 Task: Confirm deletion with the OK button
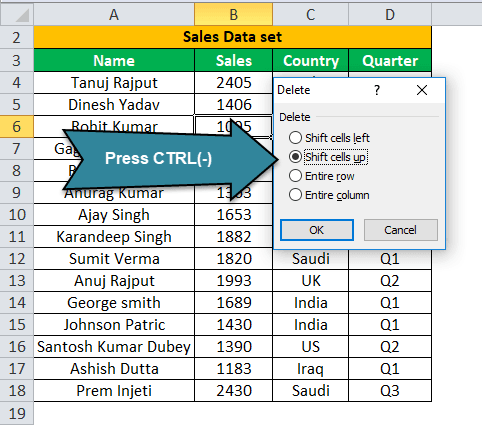click(317, 230)
